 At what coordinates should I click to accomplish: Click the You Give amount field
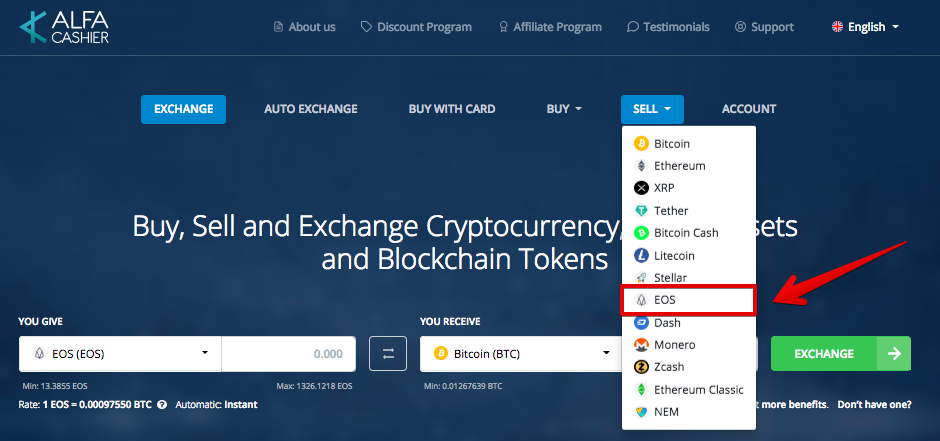click(x=288, y=354)
